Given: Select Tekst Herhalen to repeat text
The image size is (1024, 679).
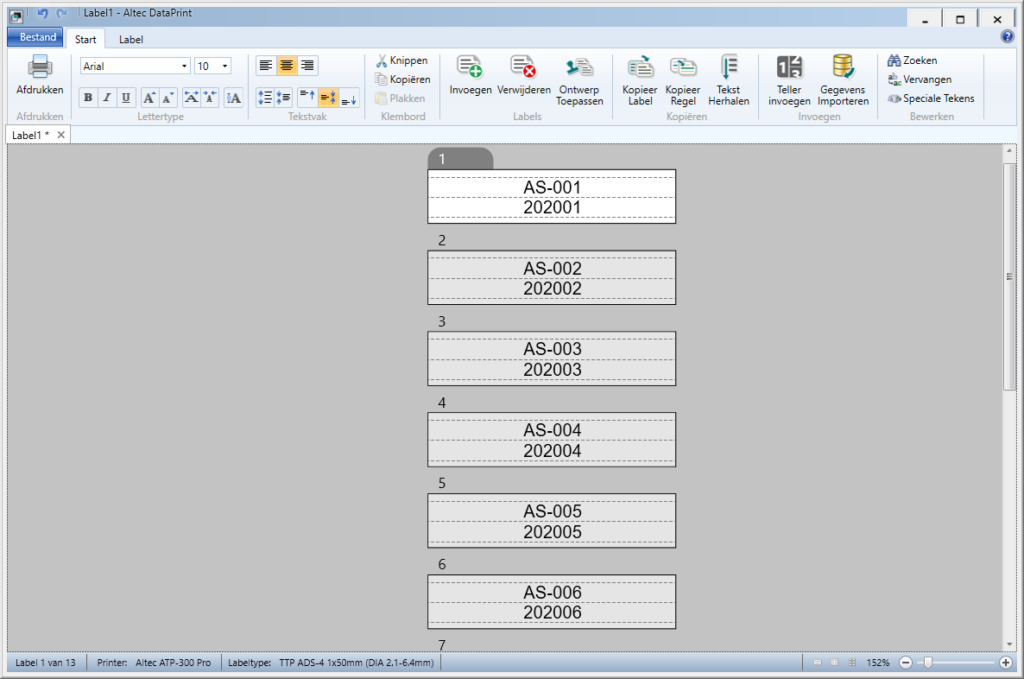Looking at the screenshot, I should click(x=728, y=80).
